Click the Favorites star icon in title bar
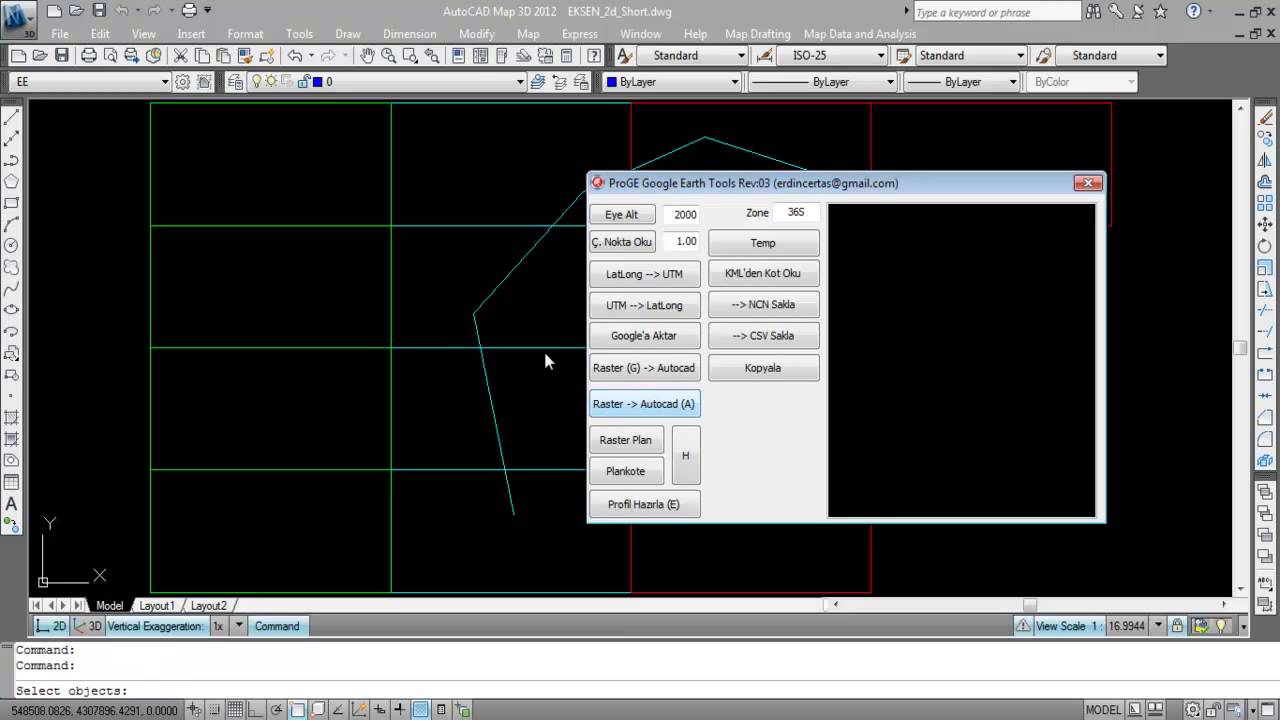Image resolution: width=1280 pixels, height=720 pixels. tap(1160, 12)
